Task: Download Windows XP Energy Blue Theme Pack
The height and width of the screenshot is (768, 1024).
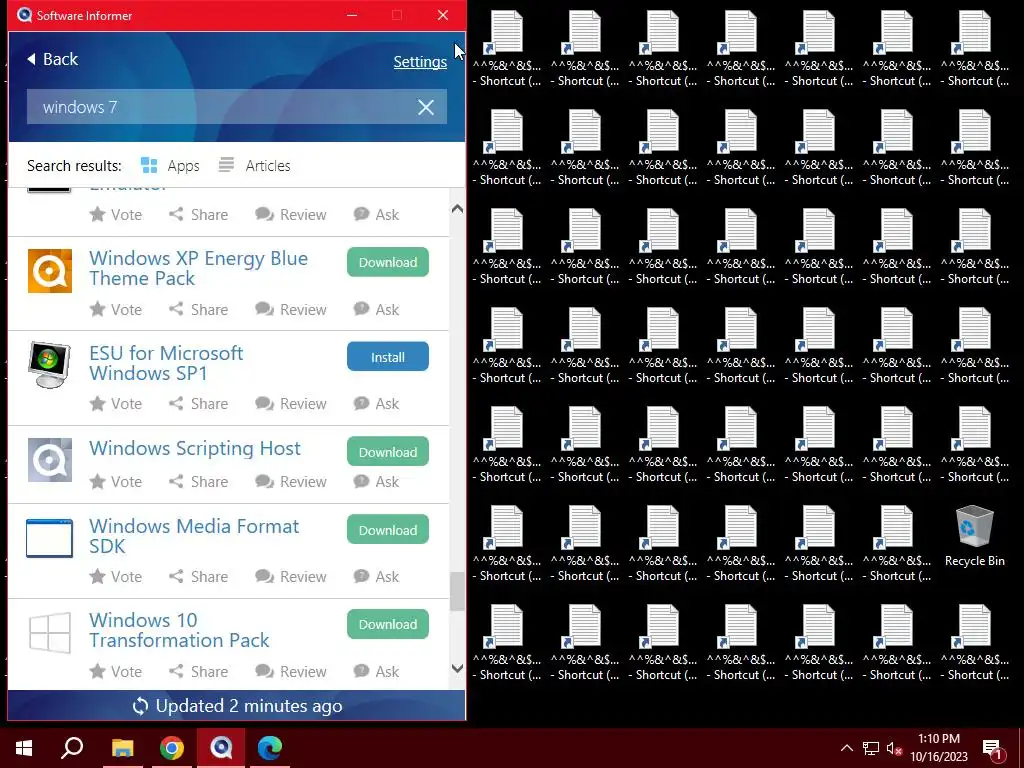Action: [388, 262]
